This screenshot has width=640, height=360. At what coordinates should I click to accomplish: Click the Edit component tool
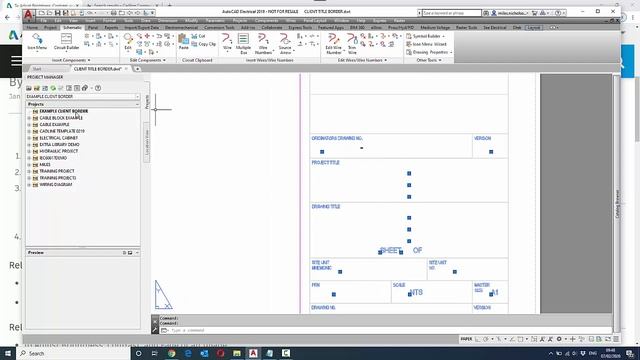tap(128, 42)
